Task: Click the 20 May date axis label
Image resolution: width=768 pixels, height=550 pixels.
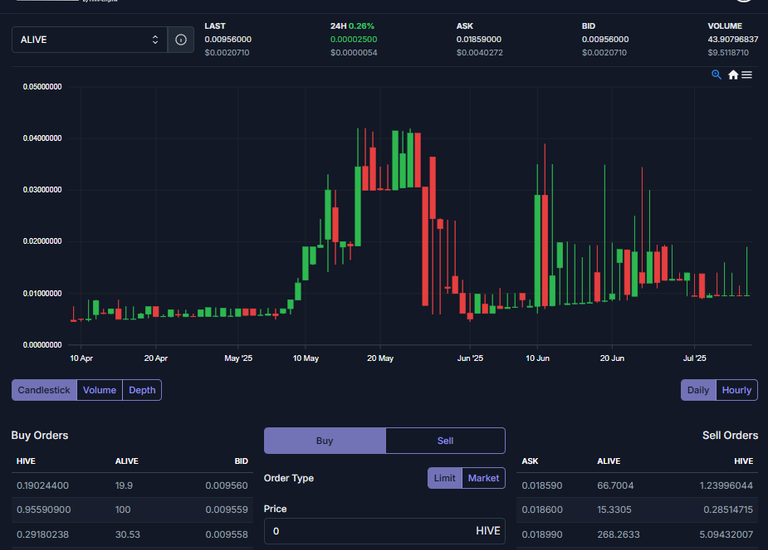Action: tap(380, 358)
